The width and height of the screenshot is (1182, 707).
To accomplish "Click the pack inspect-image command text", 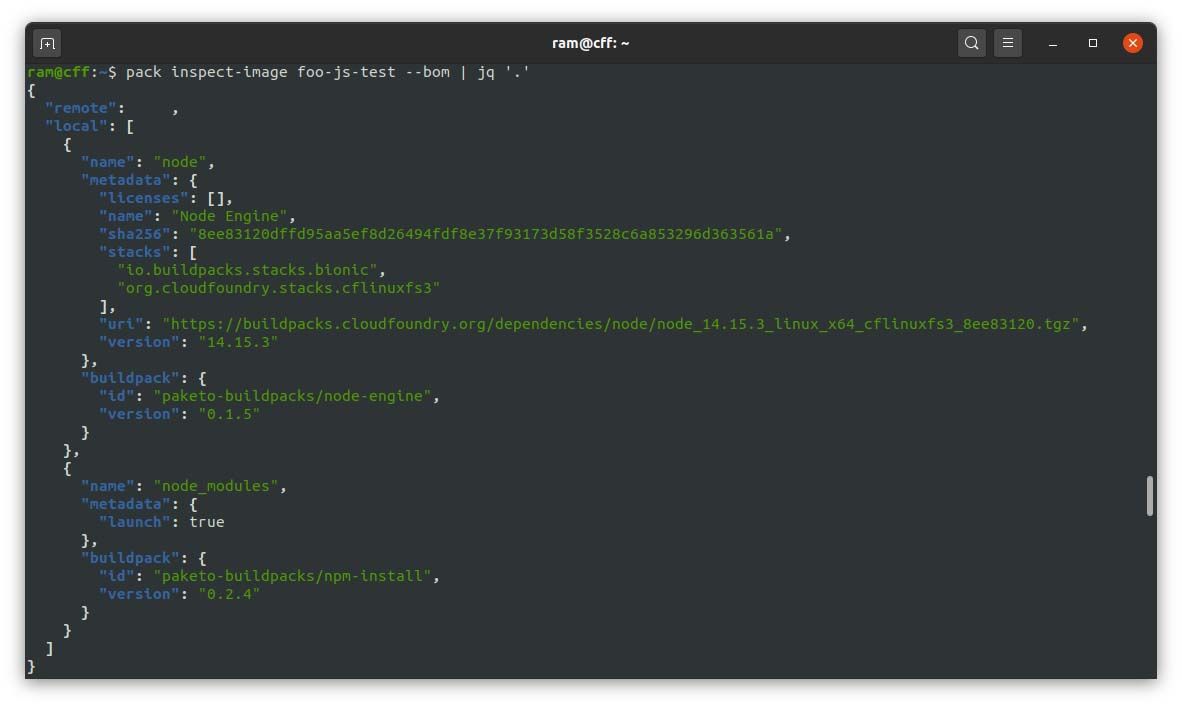I will click(327, 72).
